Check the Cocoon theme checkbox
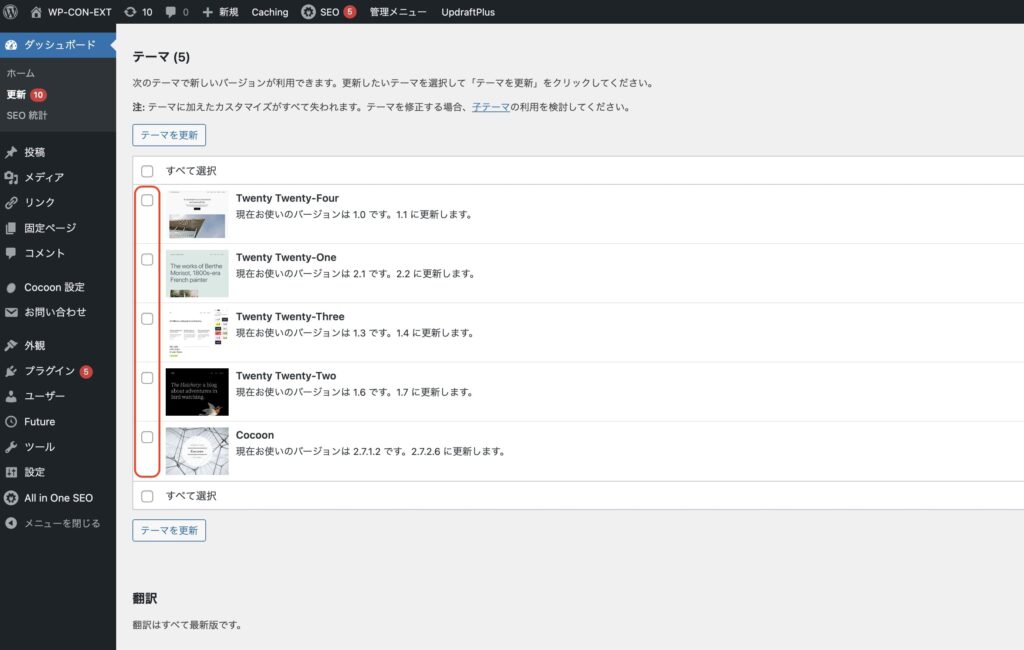 coord(147,437)
